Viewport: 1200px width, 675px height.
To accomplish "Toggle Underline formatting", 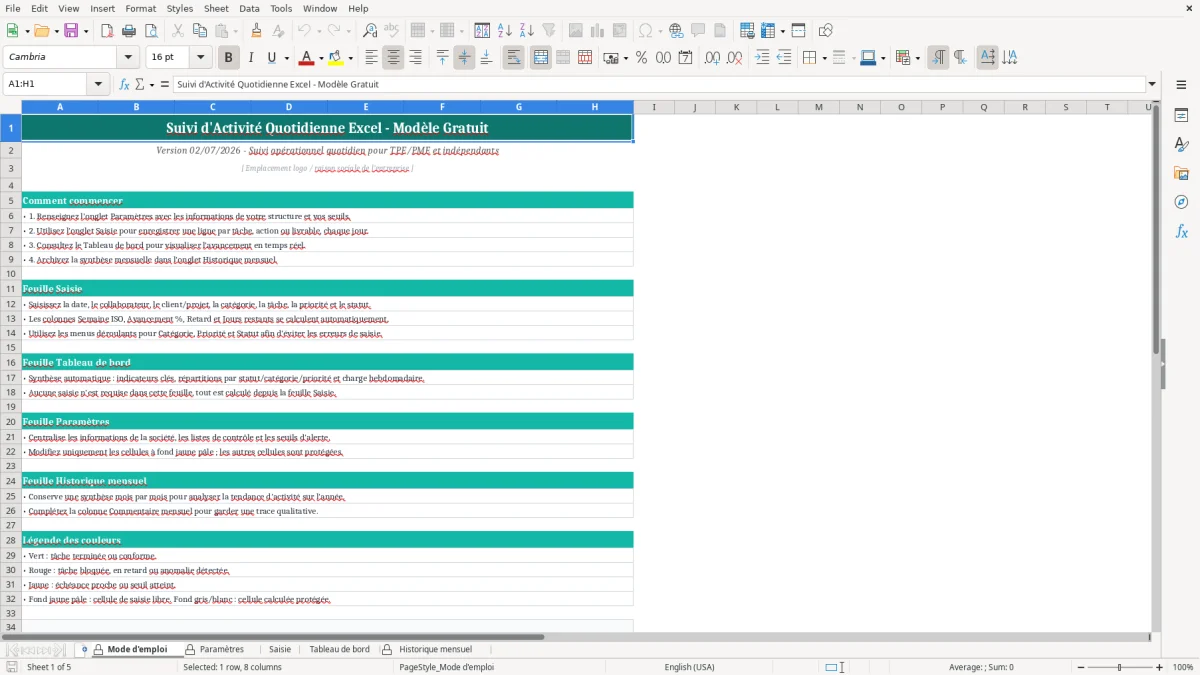I will coord(272,58).
